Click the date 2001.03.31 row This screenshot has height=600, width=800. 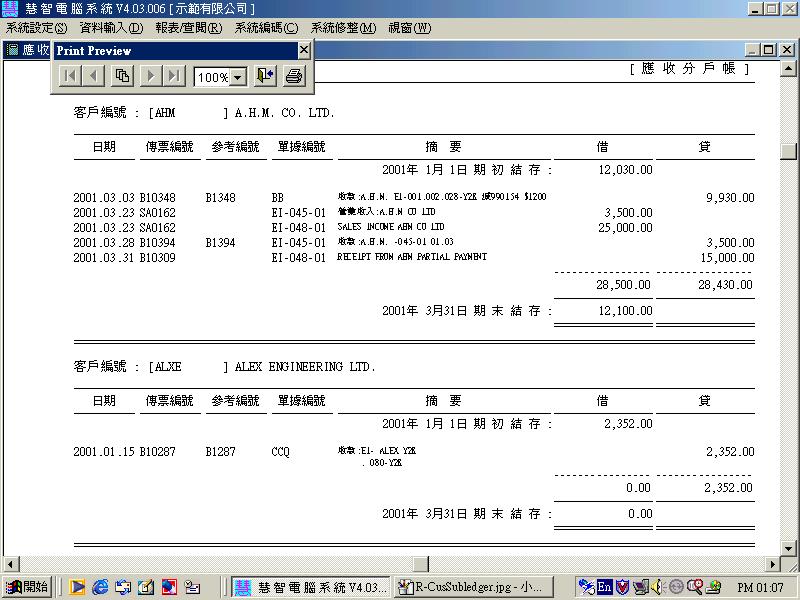click(x=104, y=258)
